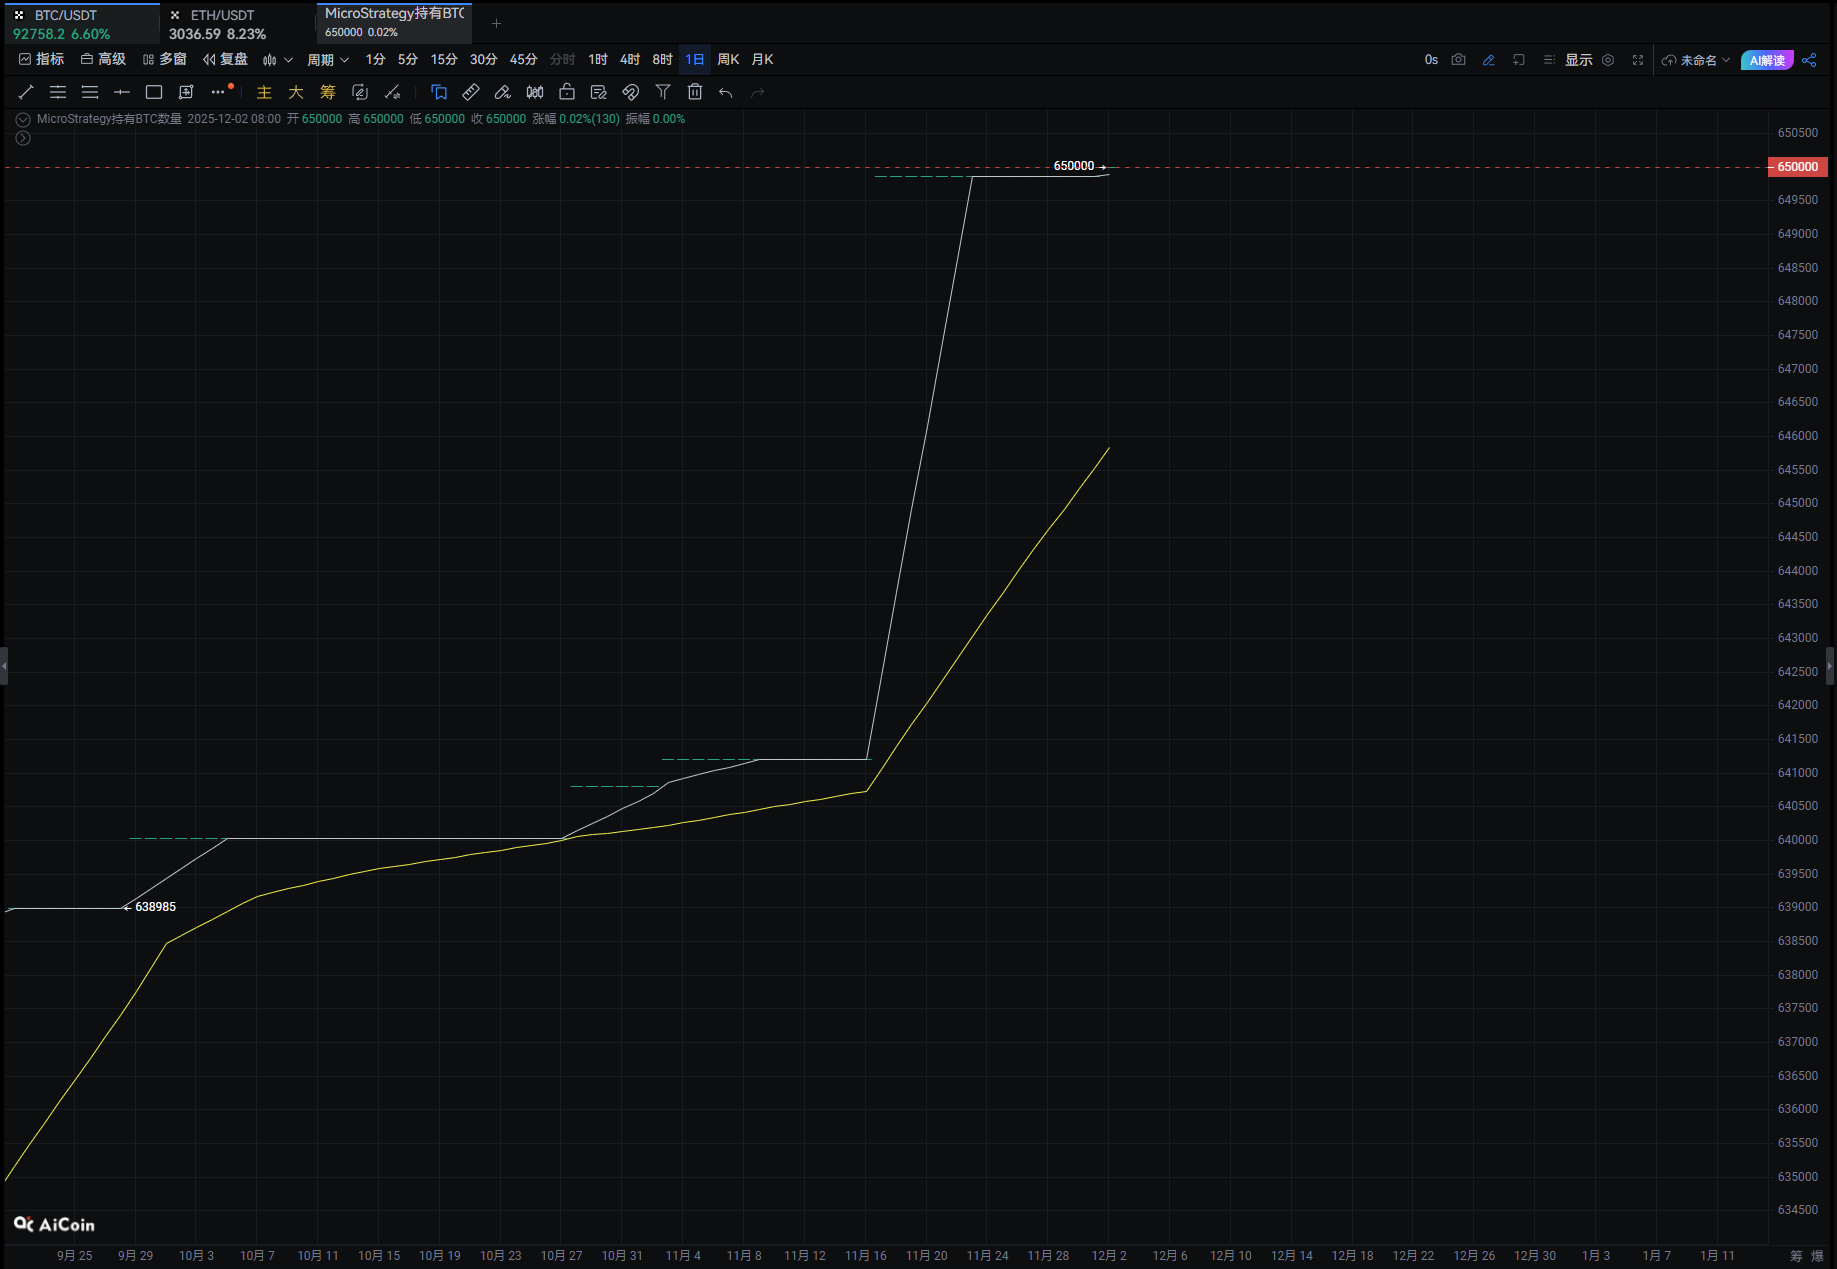Switch to the ETH/USDT tab
Screen dimensions: 1837x1269
[x=236, y=23]
